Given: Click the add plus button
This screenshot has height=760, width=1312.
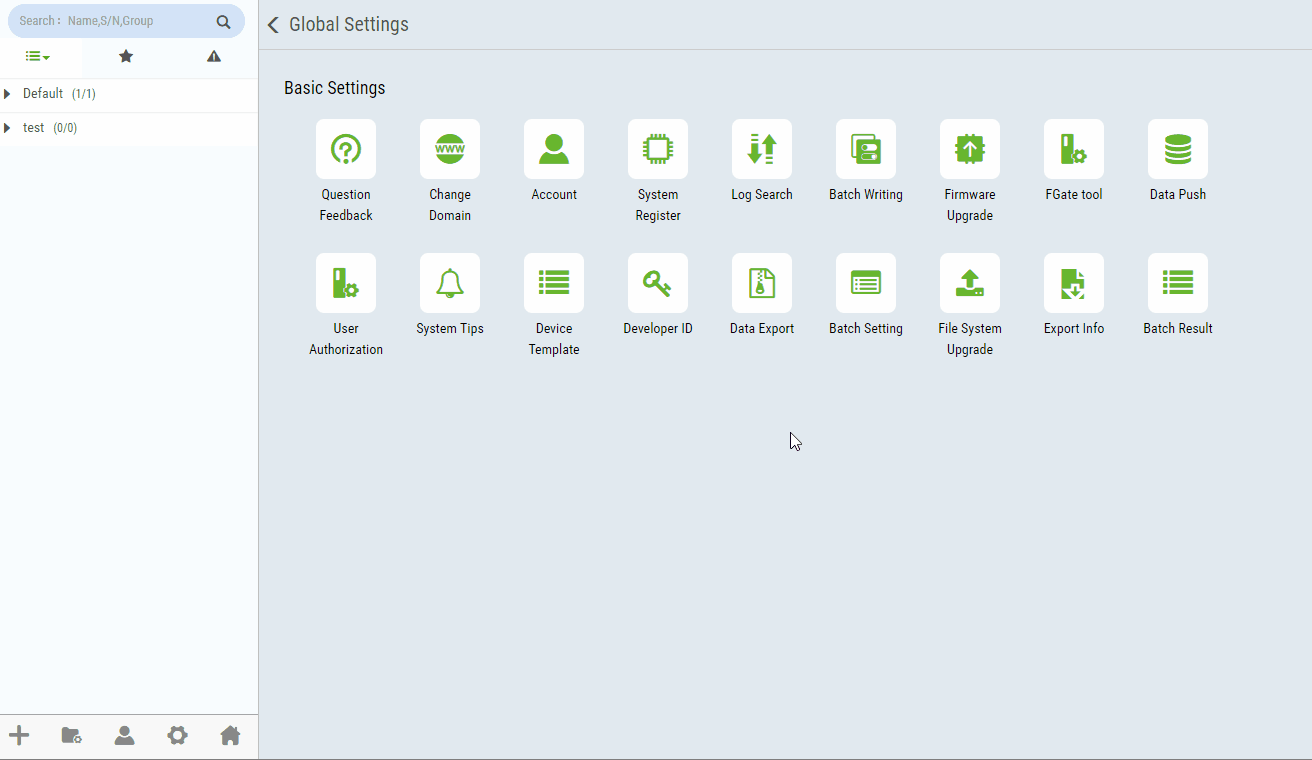Looking at the screenshot, I should tap(19, 736).
